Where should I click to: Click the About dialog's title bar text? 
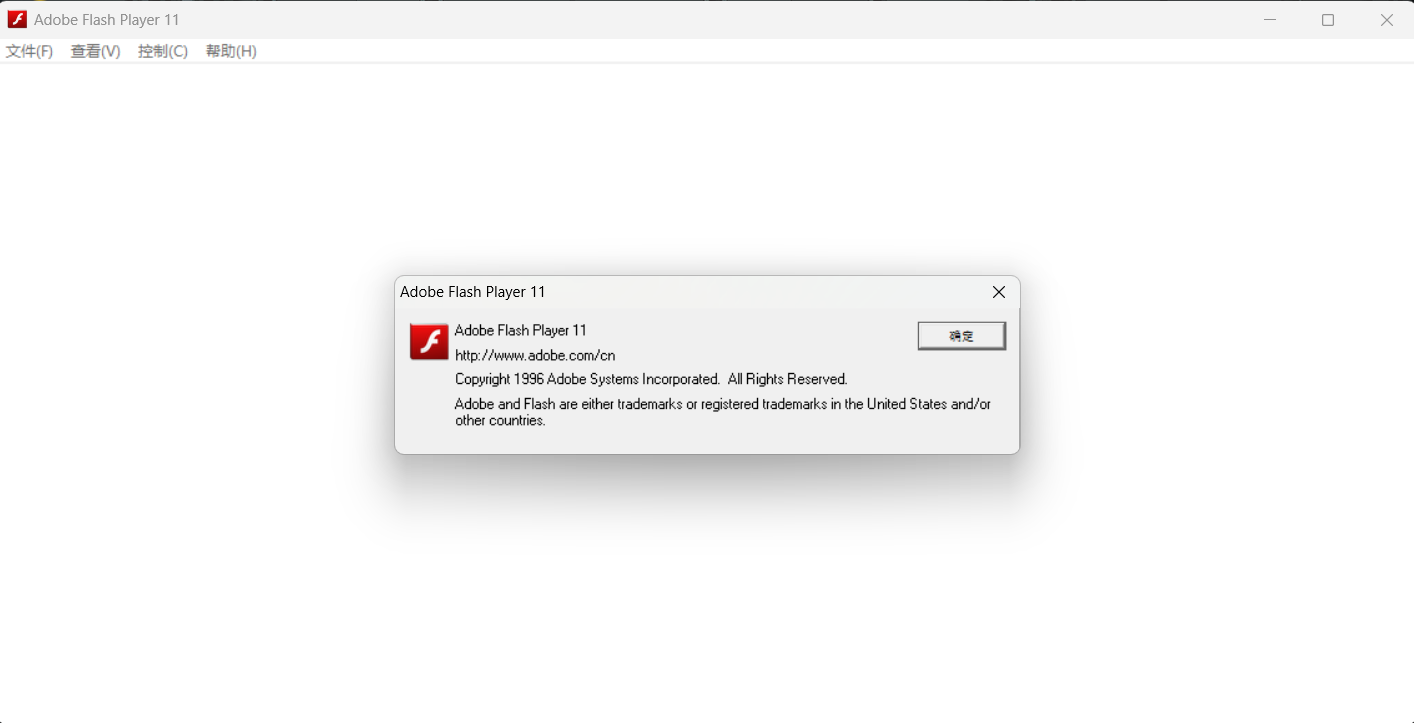tap(473, 292)
